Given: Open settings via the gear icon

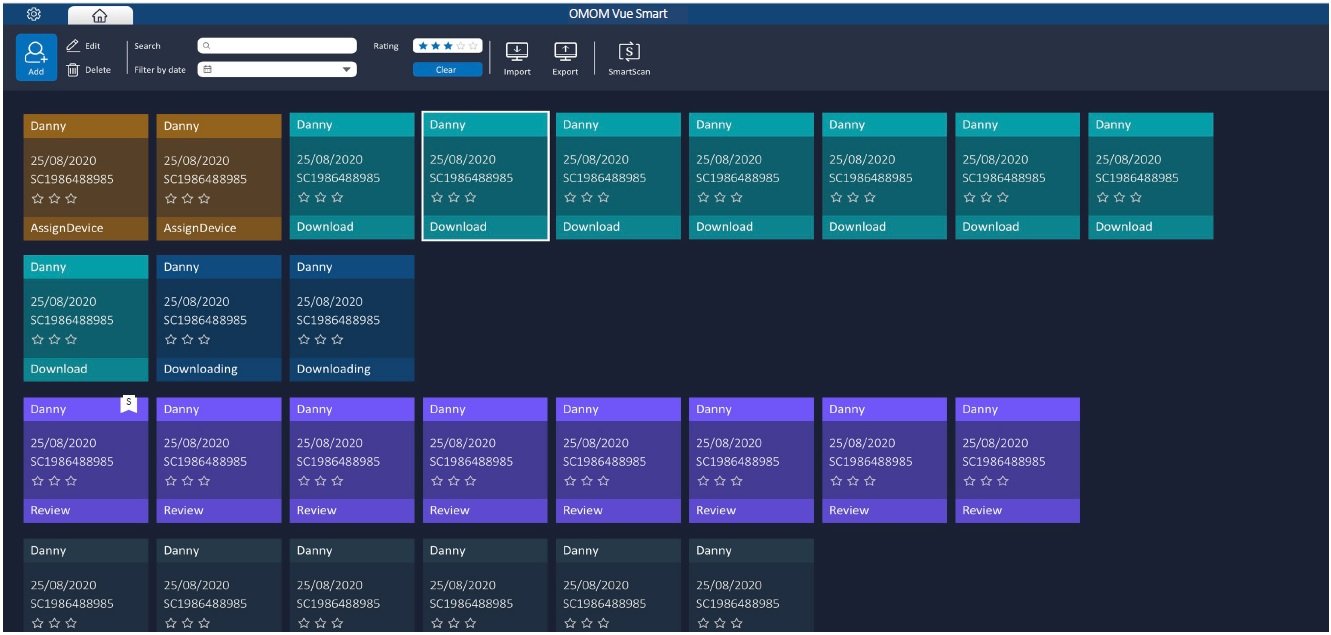Looking at the screenshot, I should click(33, 14).
